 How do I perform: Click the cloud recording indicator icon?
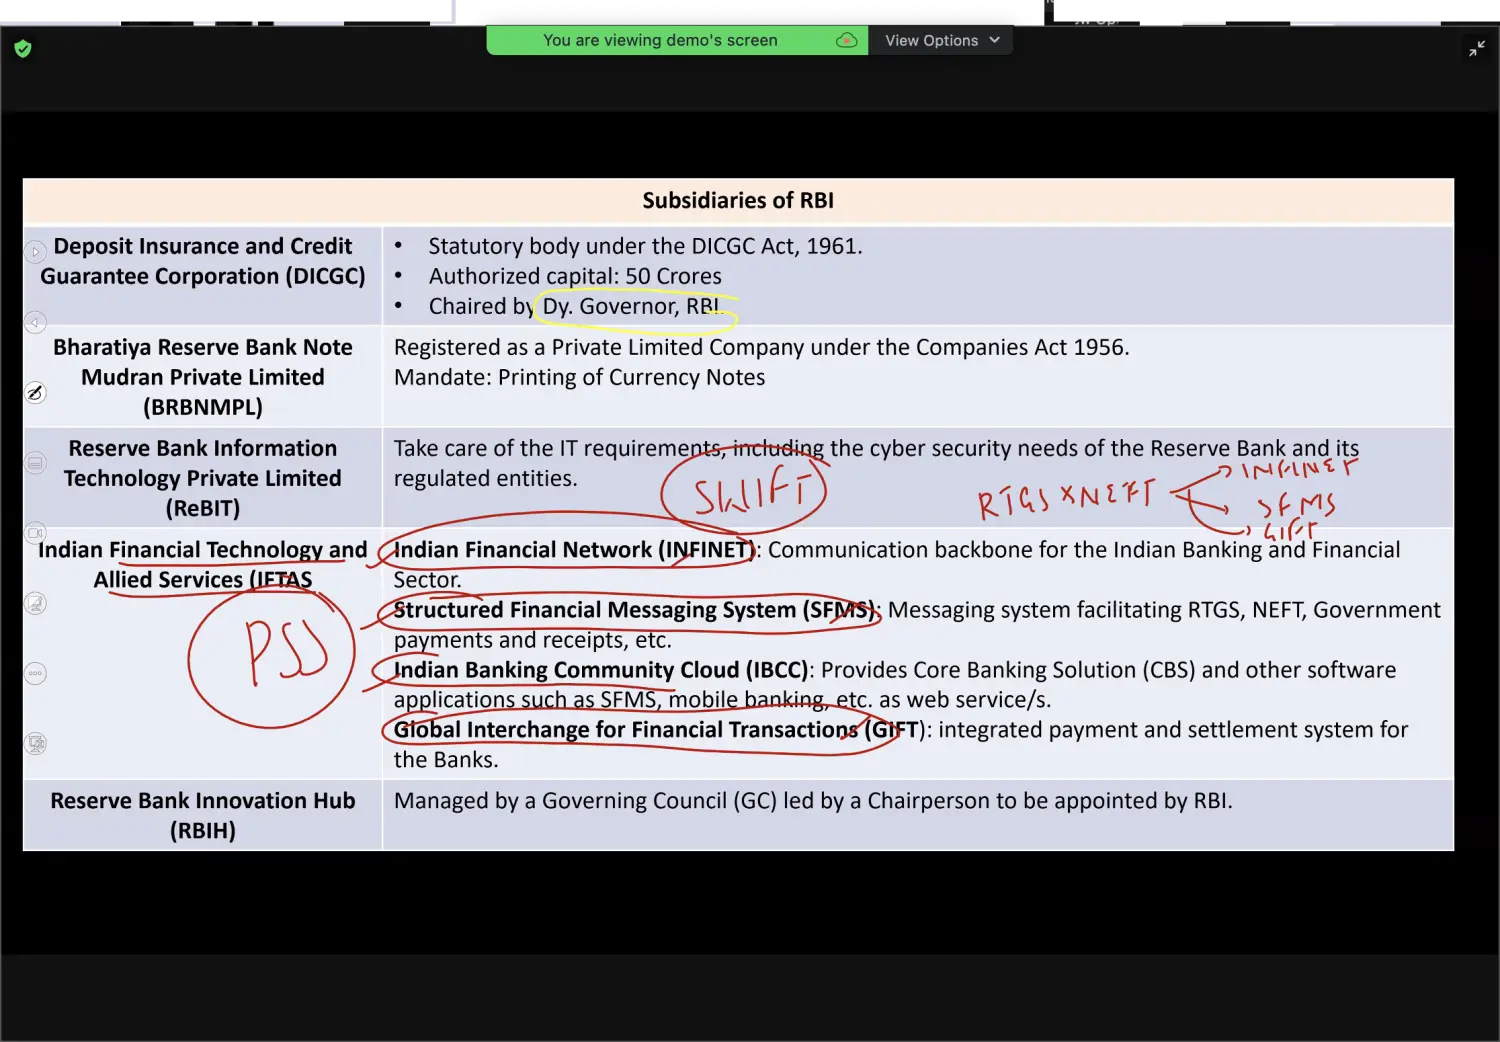[x=846, y=40]
